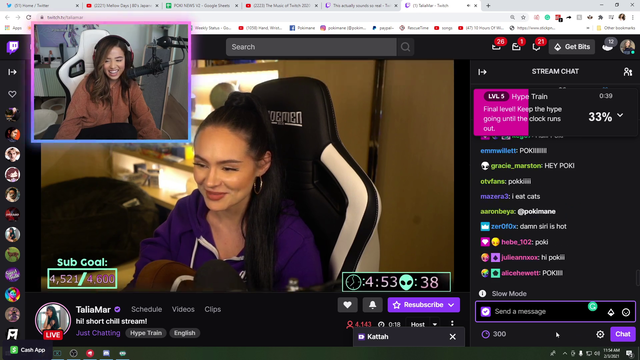Click the English language tag

[x=184, y=333]
